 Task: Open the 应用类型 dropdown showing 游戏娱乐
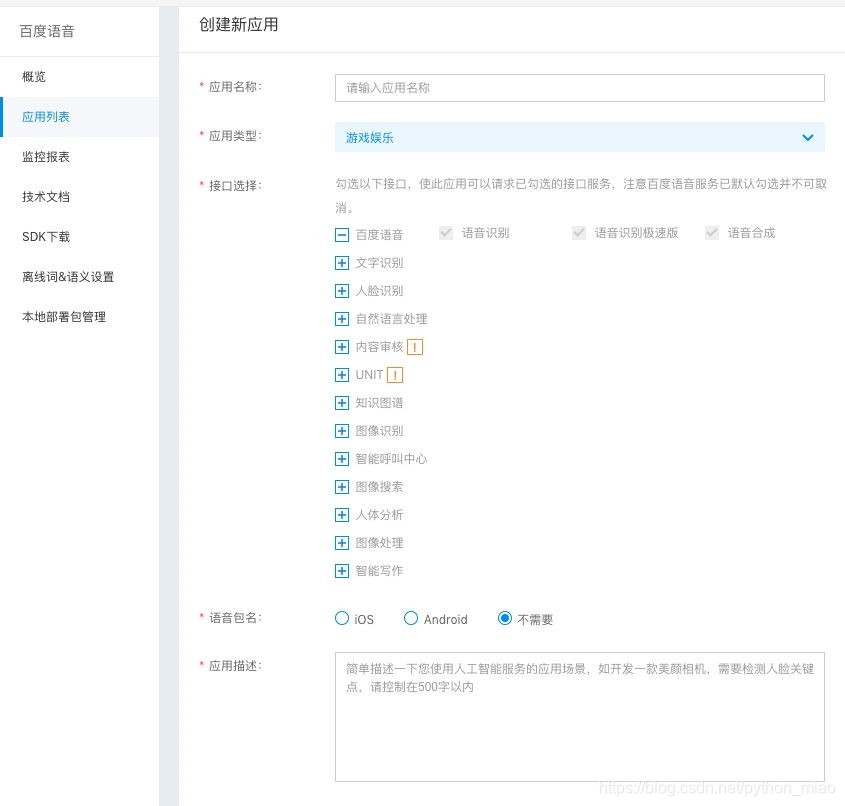tap(580, 138)
